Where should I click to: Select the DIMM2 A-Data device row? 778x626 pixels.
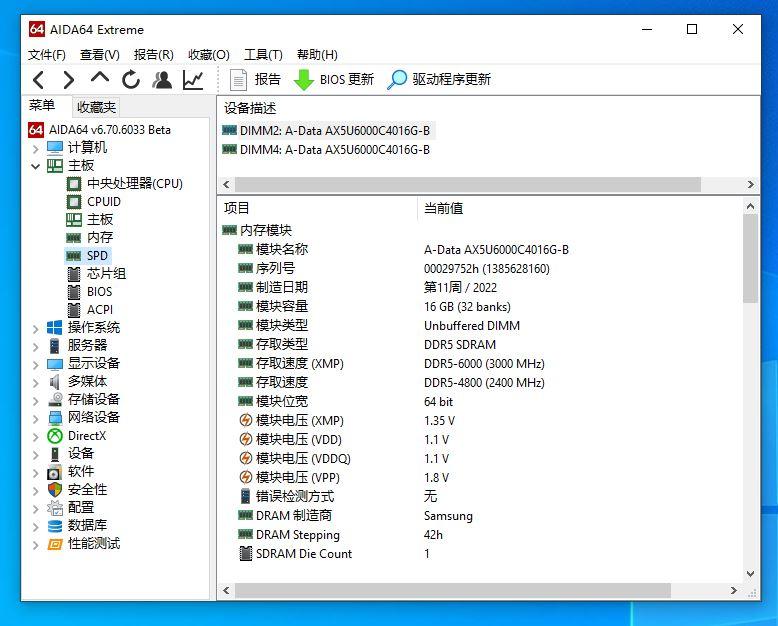pos(328,131)
